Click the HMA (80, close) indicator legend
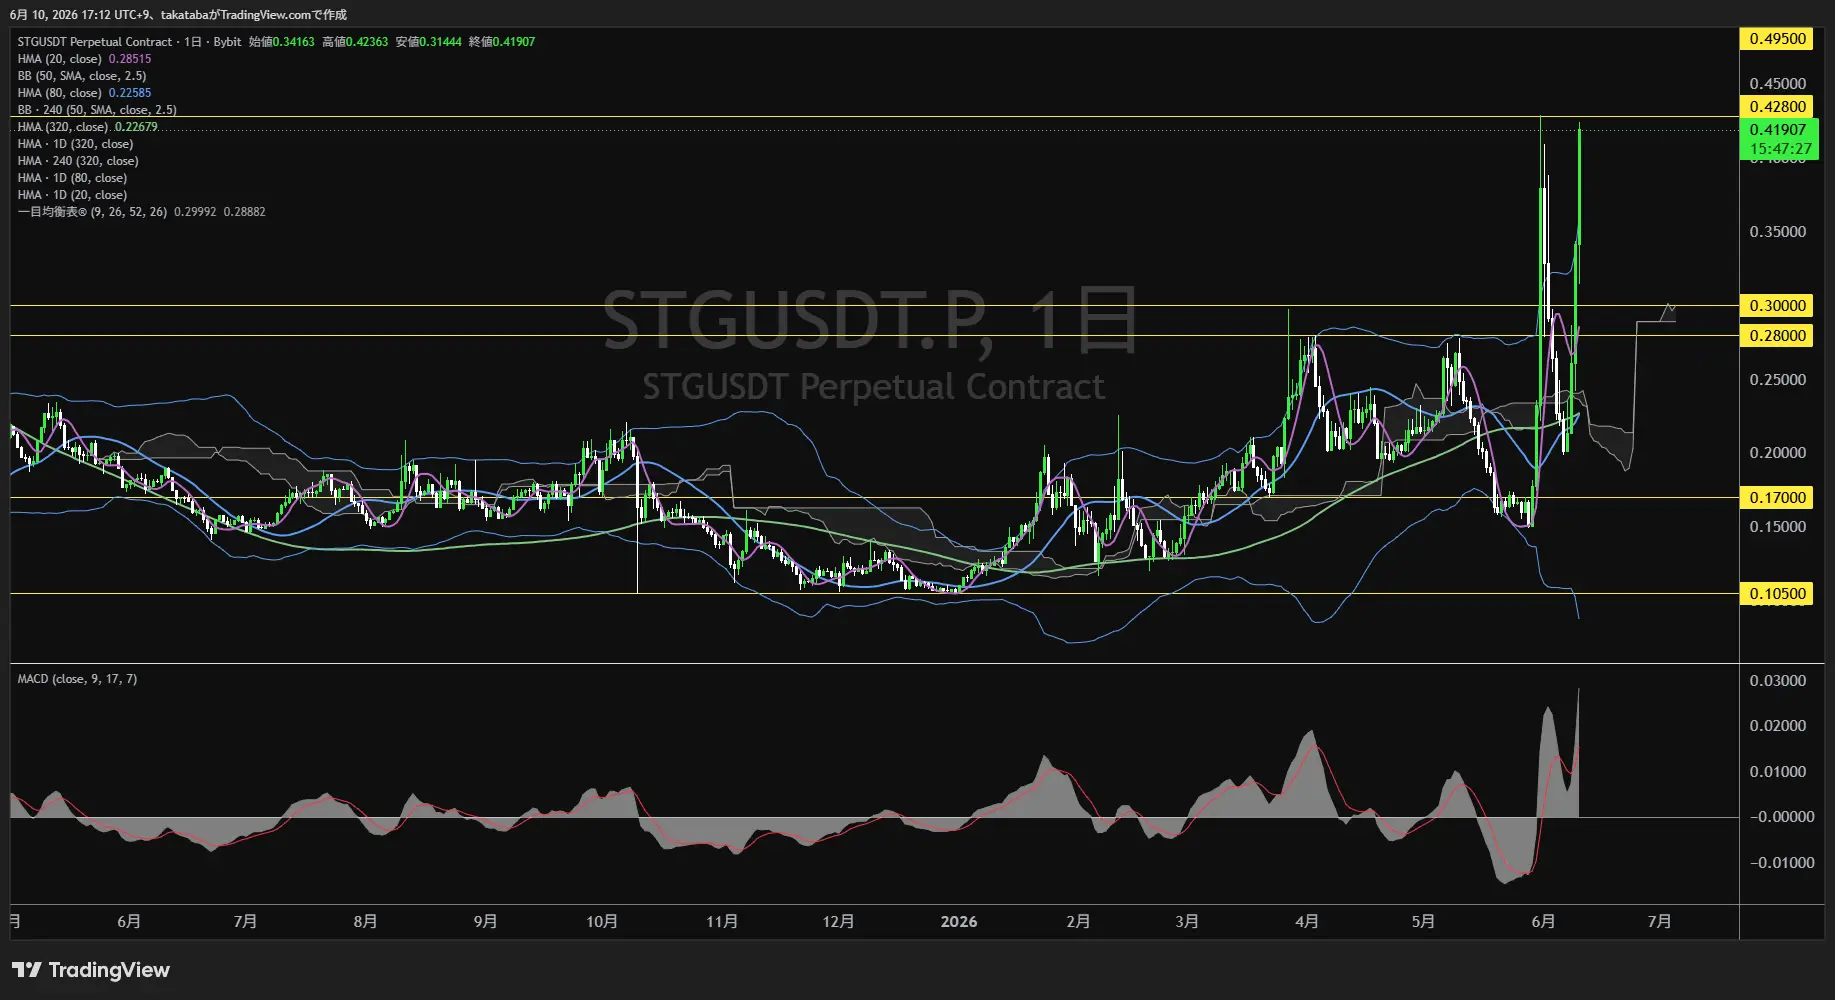1835x1000 pixels. coord(84,93)
